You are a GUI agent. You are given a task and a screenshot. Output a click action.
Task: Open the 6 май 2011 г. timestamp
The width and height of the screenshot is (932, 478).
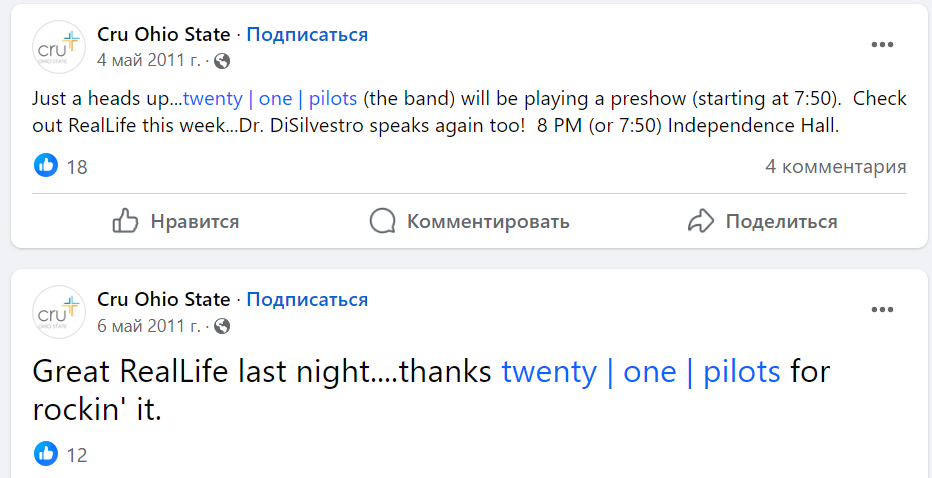click(x=149, y=326)
